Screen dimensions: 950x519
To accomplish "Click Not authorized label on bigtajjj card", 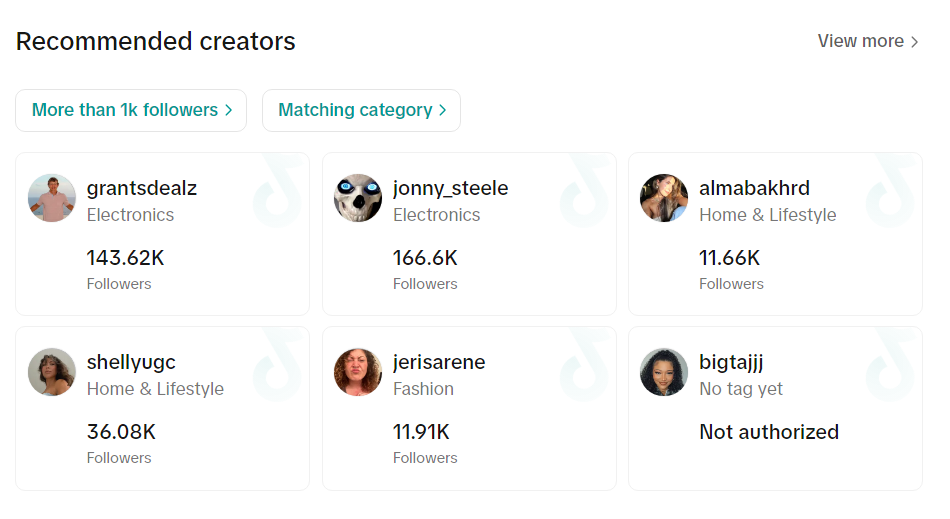I will 768,432.
